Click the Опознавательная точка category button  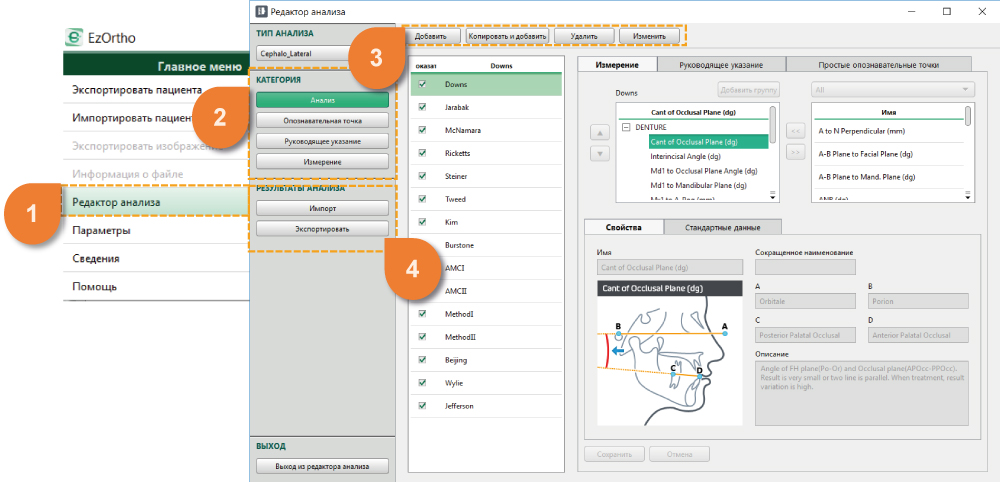click(321, 120)
